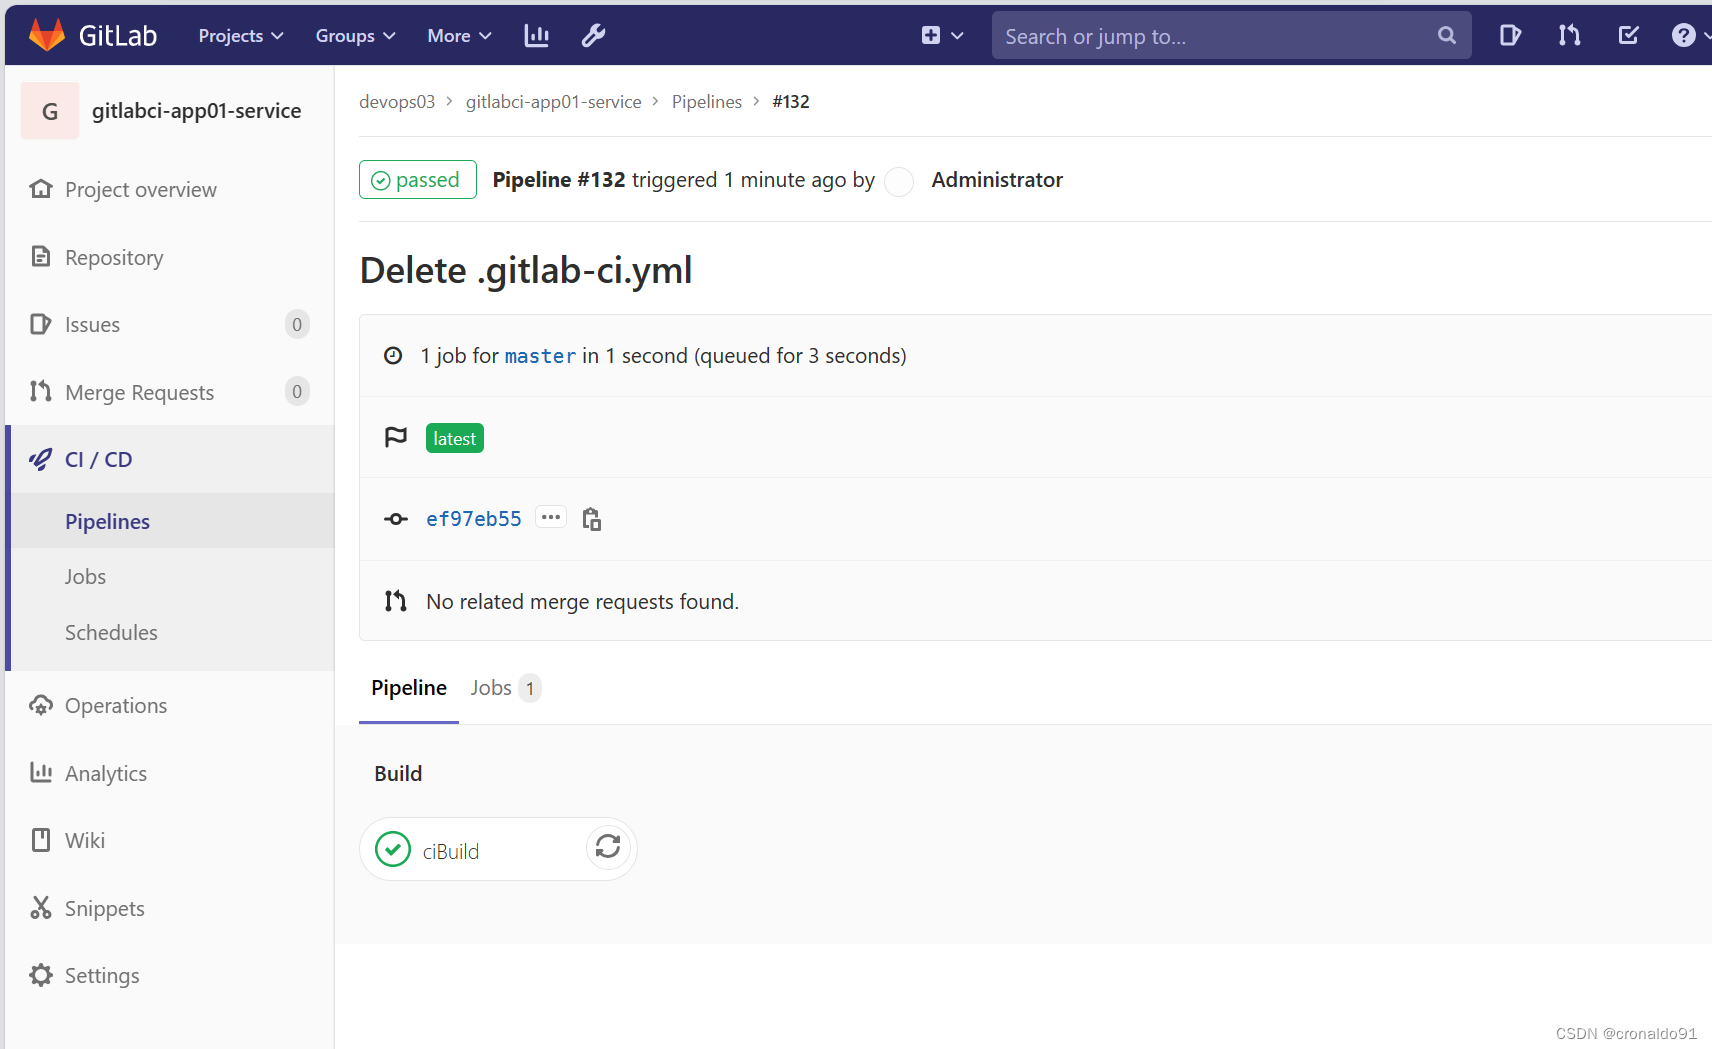Image resolution: width=1712 pixels, height=1049 pixels.
Task: Click the sidebar Analytics chart icon
Action: [41, 772]
